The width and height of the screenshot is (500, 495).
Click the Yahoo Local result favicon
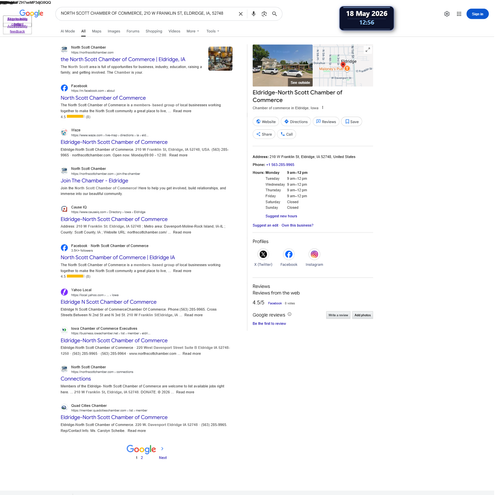[x=64, y=292]
